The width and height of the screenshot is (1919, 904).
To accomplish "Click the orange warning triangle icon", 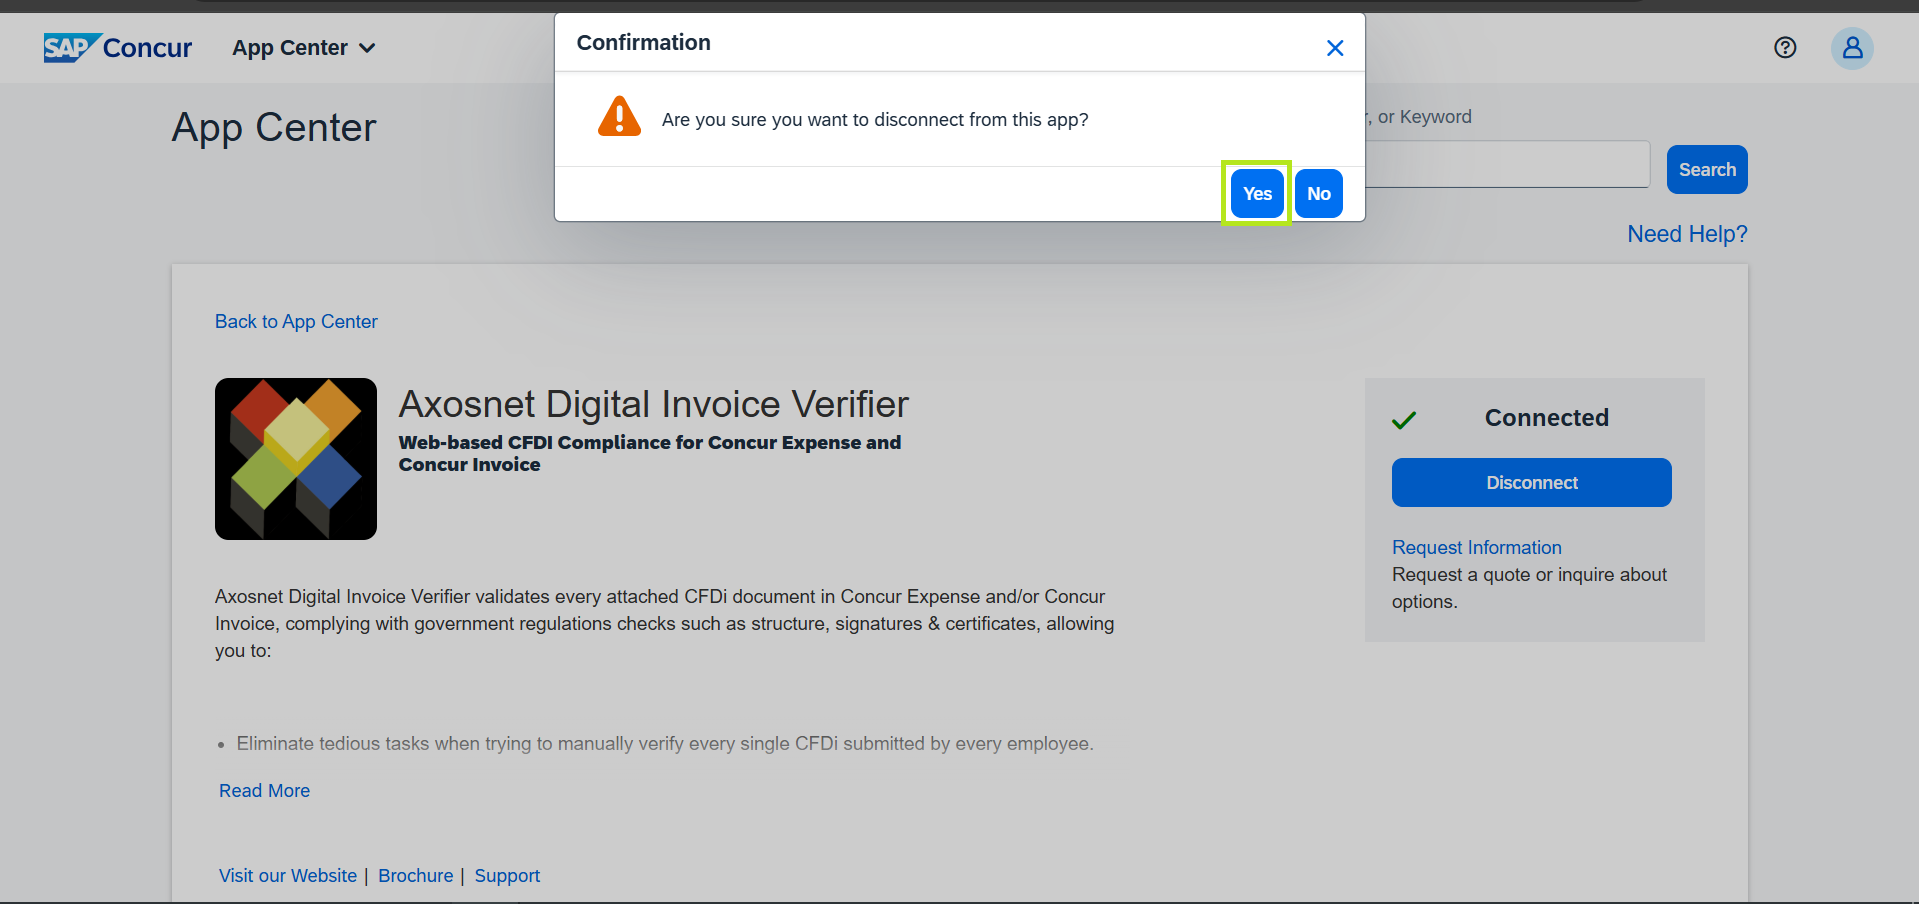I will [619, 117].
